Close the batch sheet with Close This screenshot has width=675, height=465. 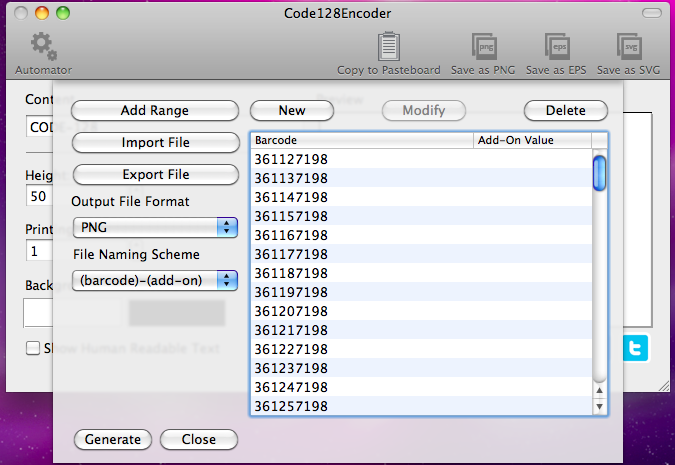coord(199,439)
